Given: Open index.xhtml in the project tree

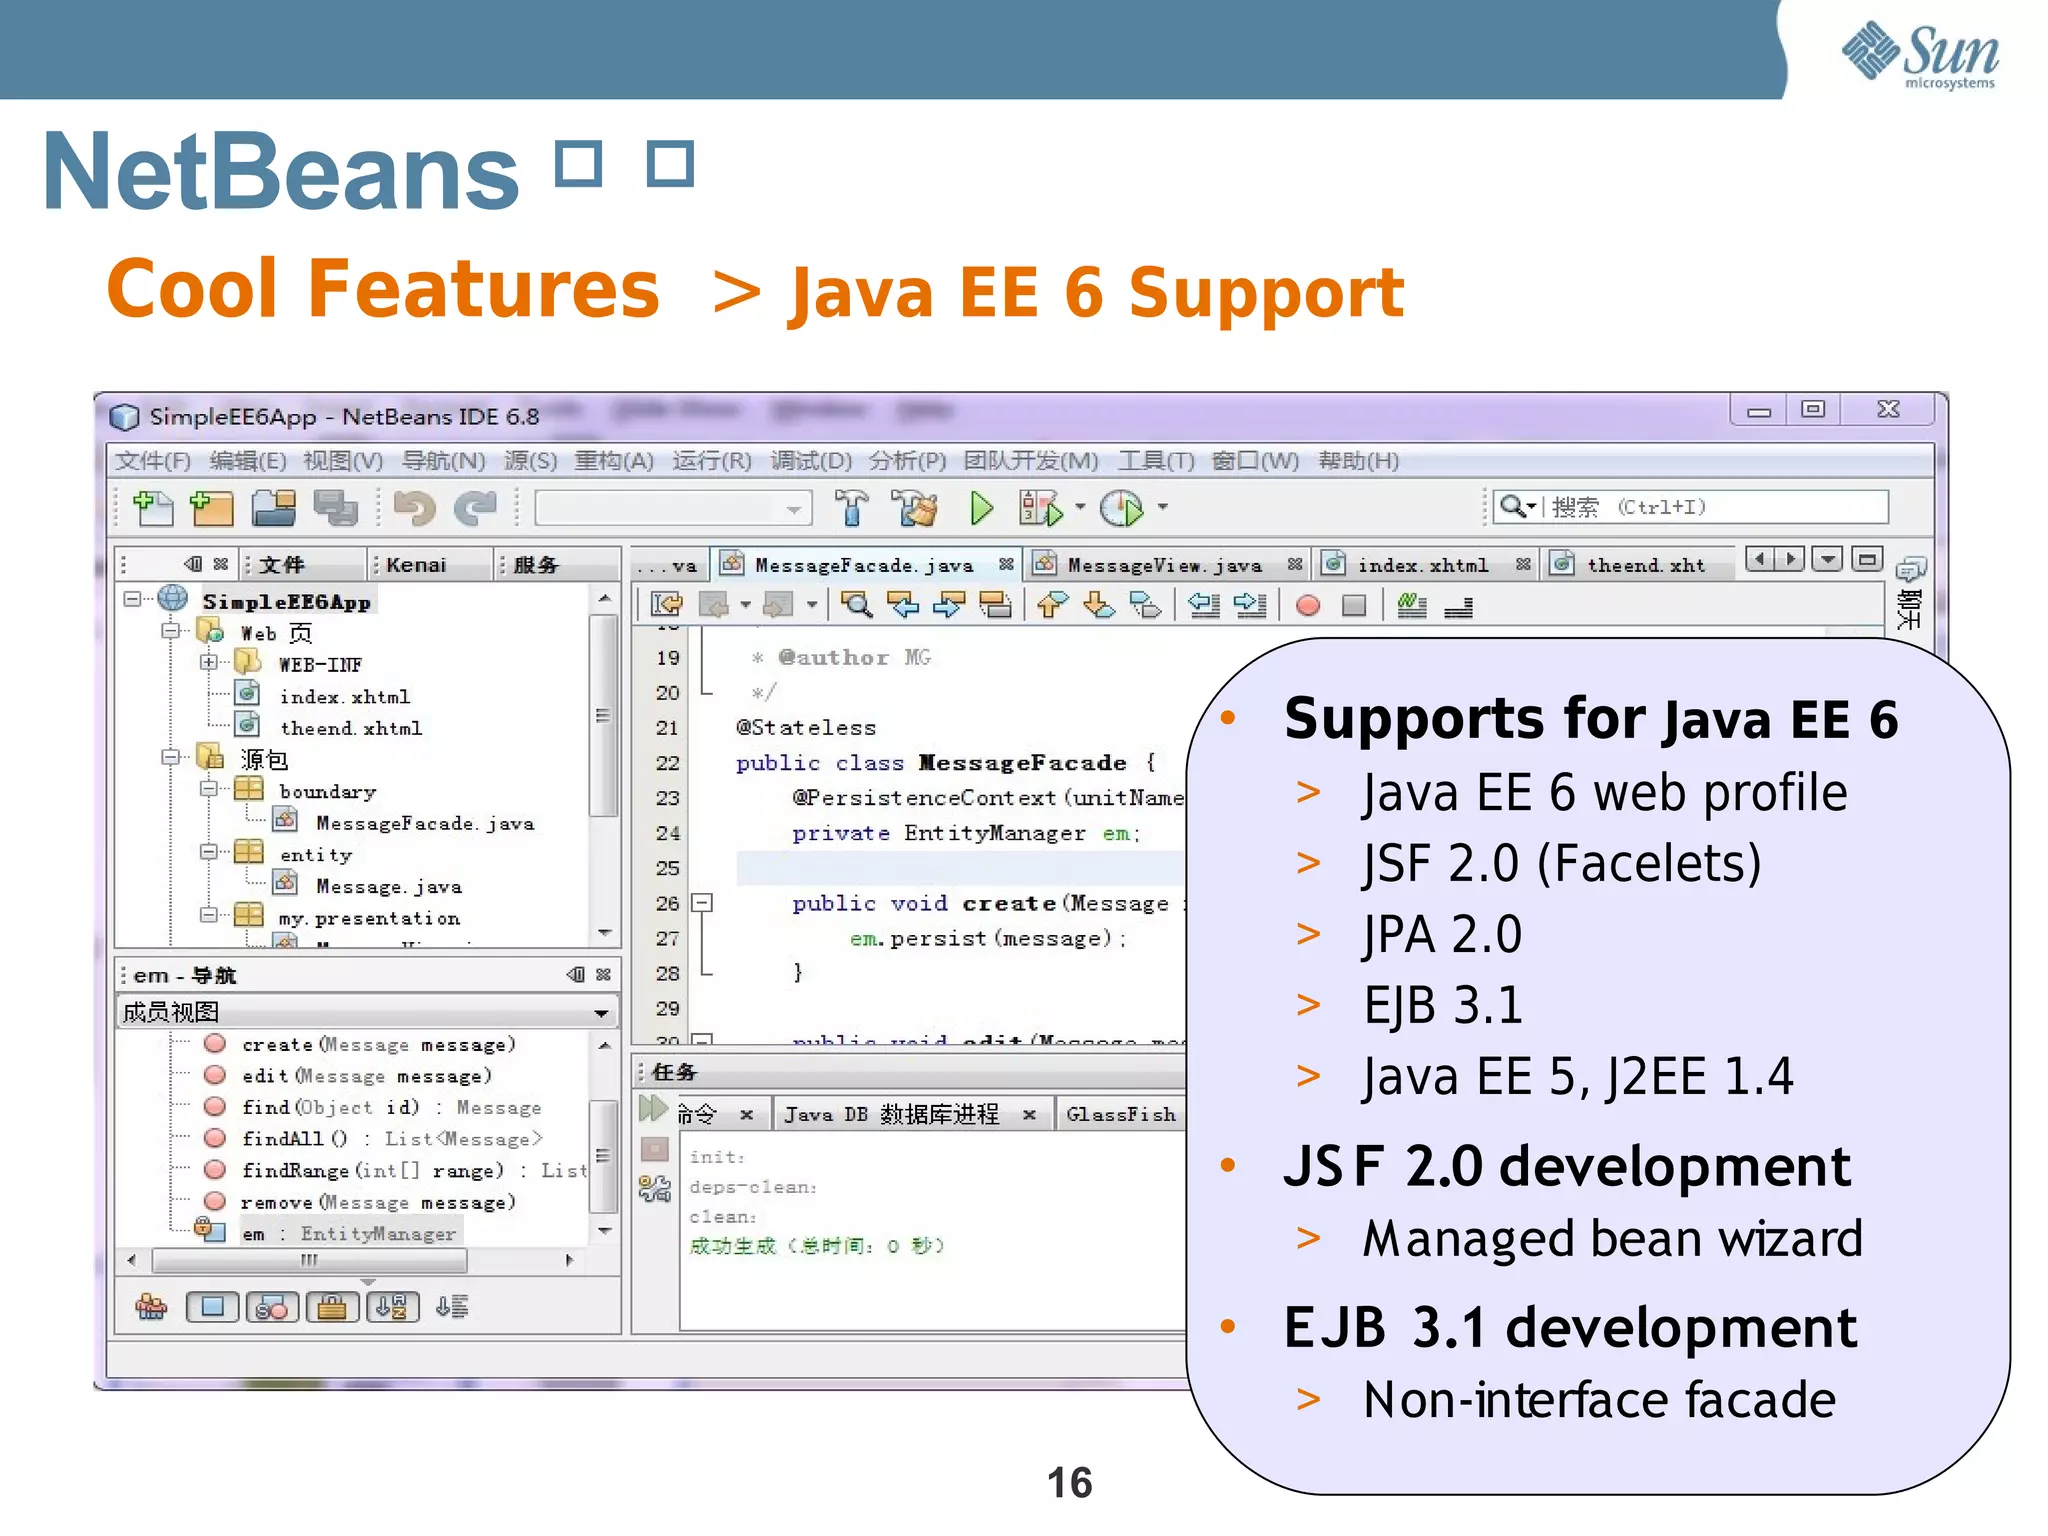Looking at the screenshot, I should tap(344, 697).
